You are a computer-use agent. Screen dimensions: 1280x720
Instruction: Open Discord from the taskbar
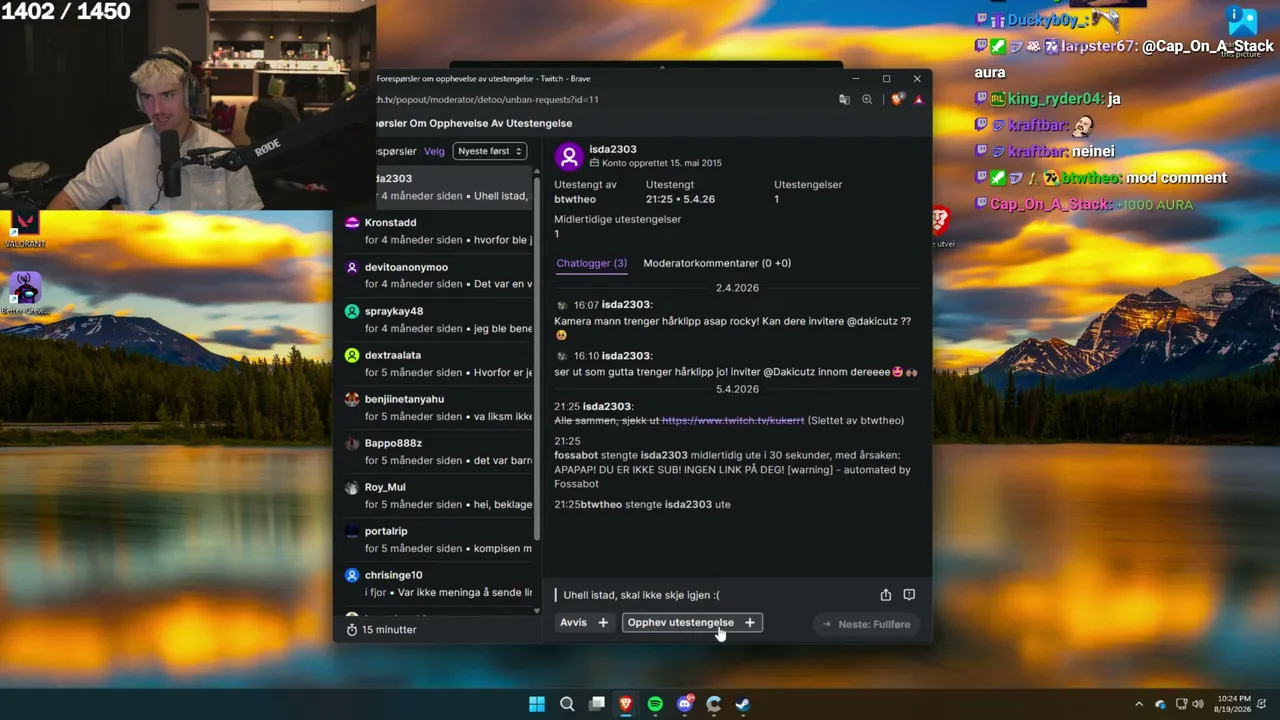coord(685,704)
